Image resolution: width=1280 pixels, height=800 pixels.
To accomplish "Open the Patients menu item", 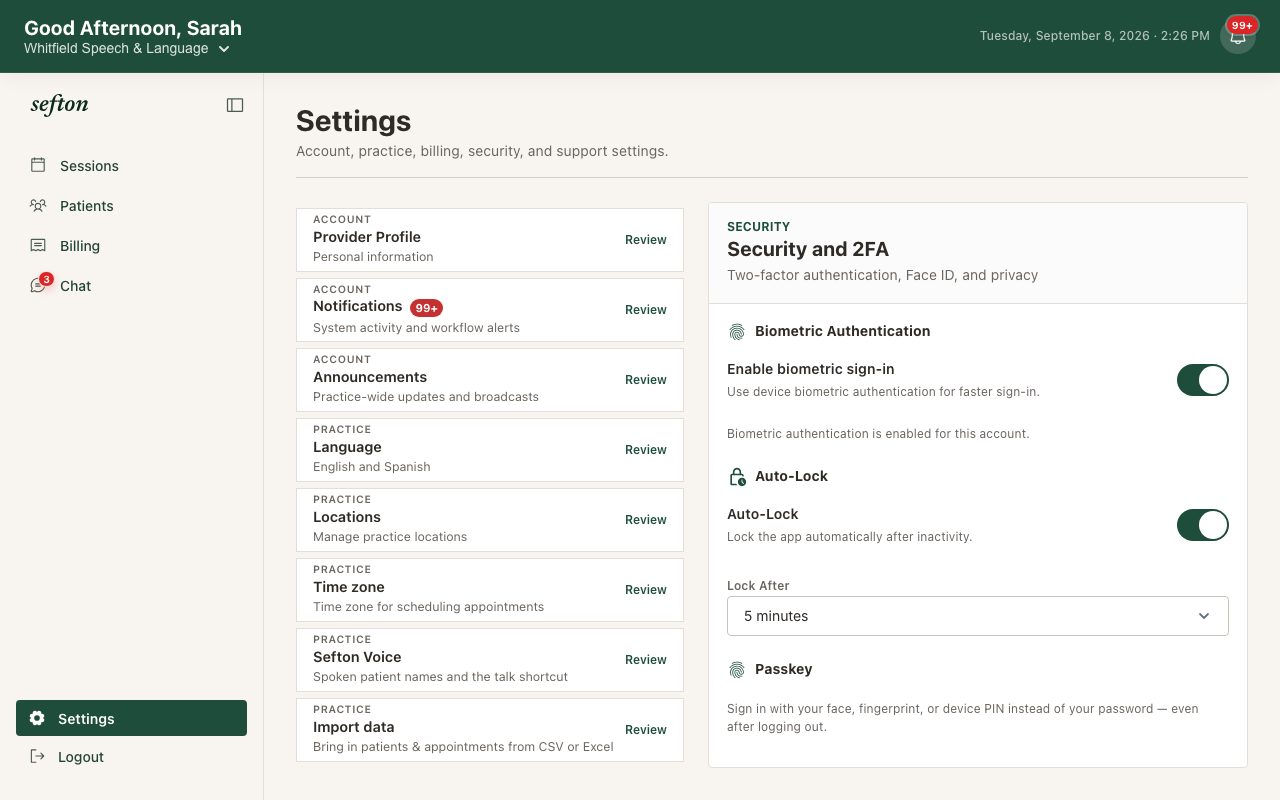I will tap(131, 206).
